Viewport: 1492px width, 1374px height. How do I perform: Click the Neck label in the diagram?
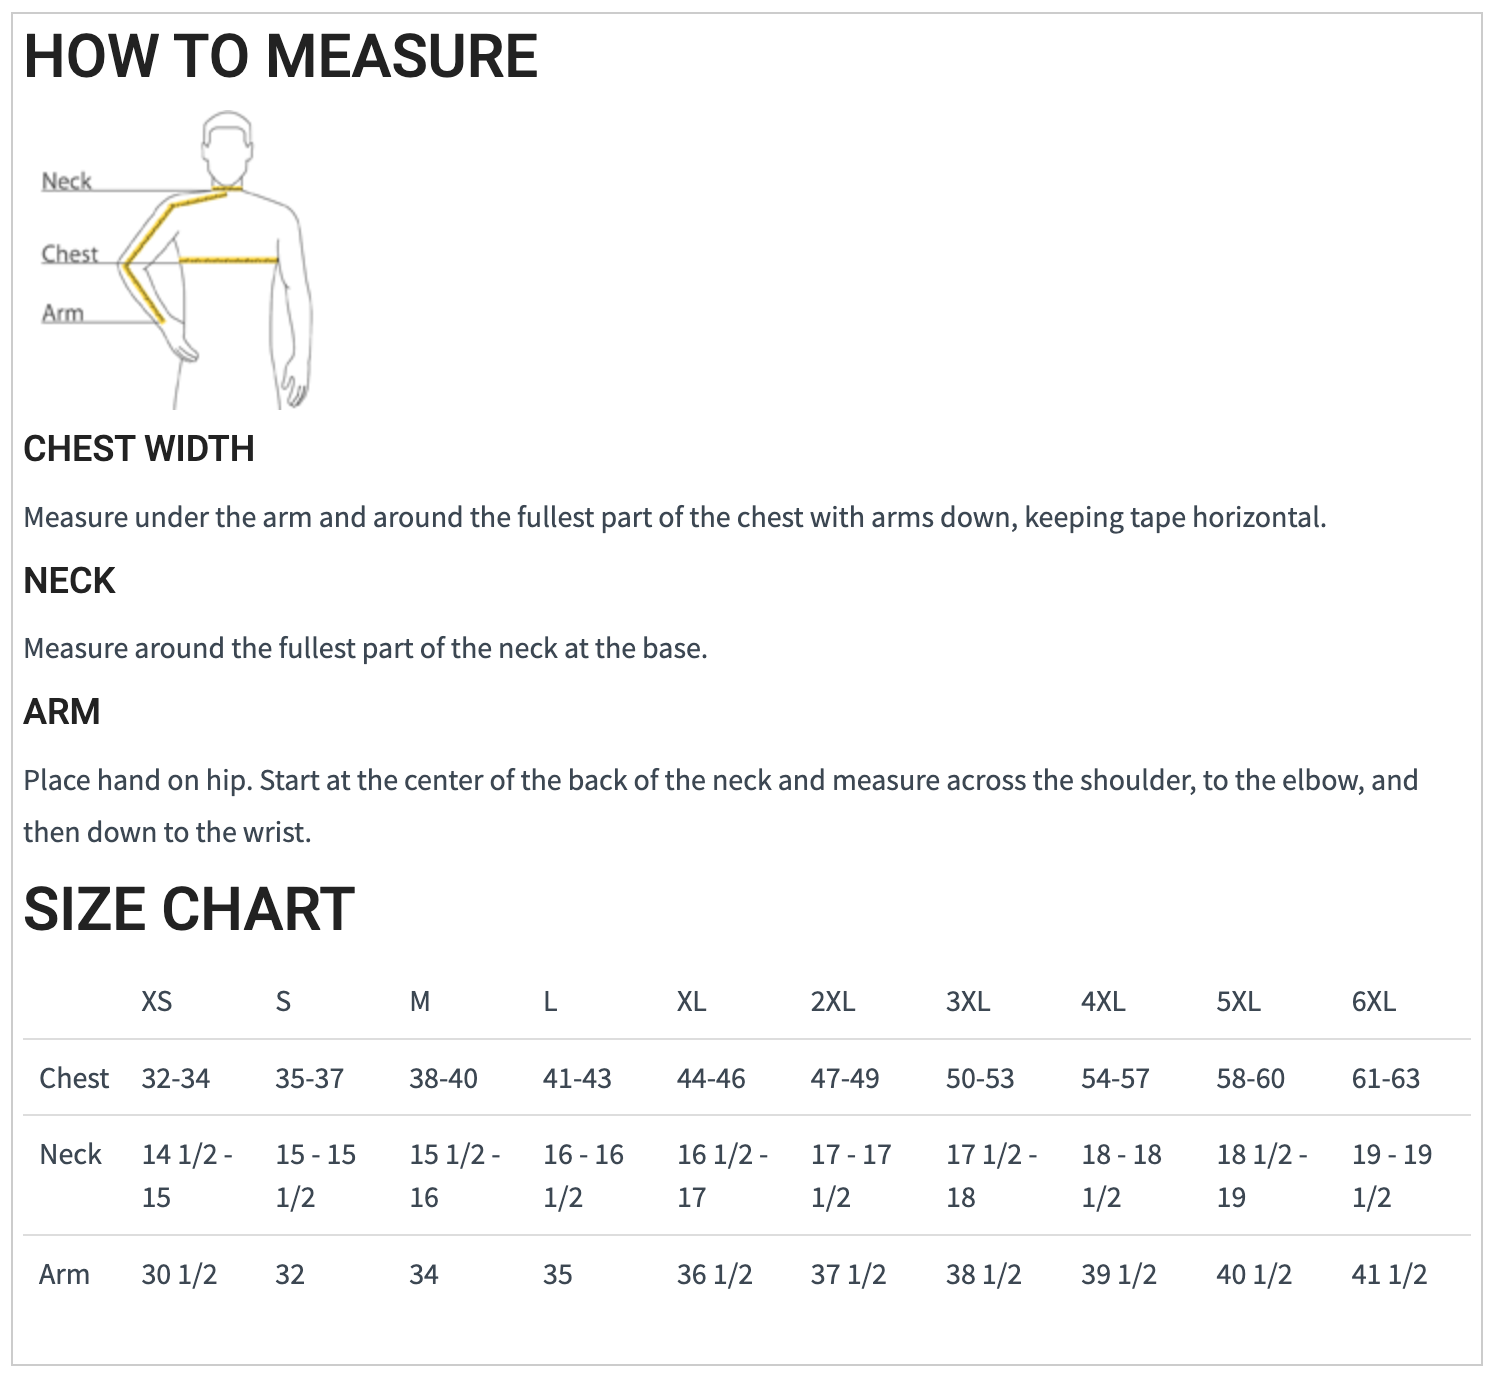(66, 181)
